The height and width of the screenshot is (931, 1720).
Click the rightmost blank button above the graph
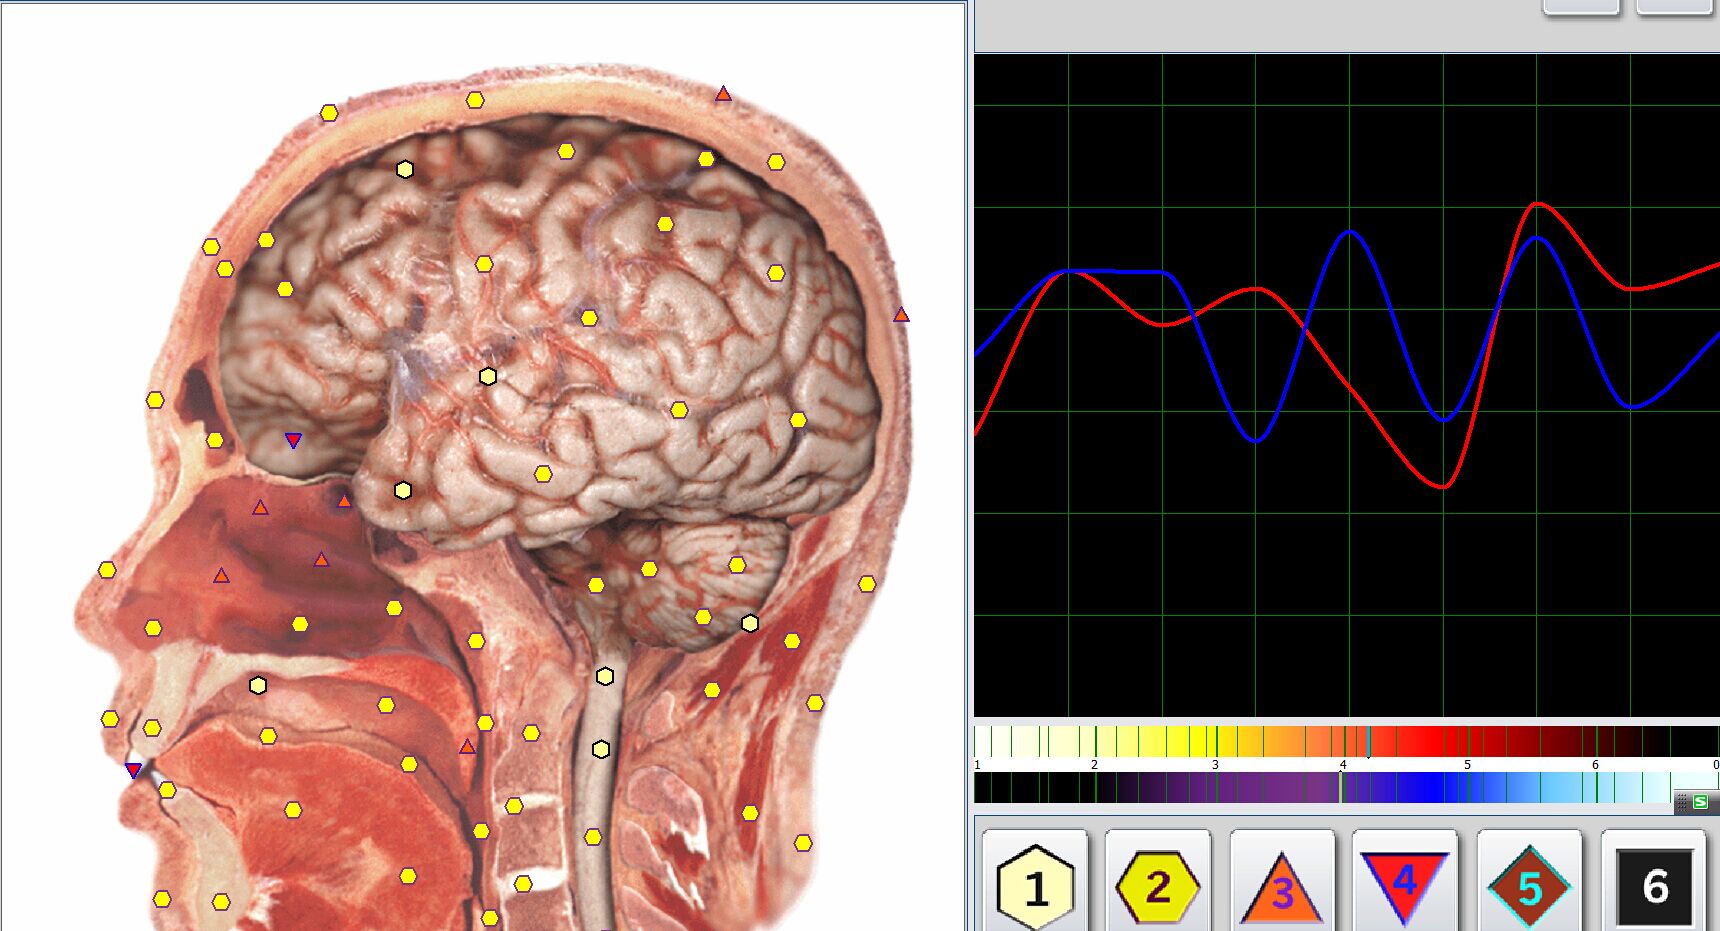click(1675, 7)
